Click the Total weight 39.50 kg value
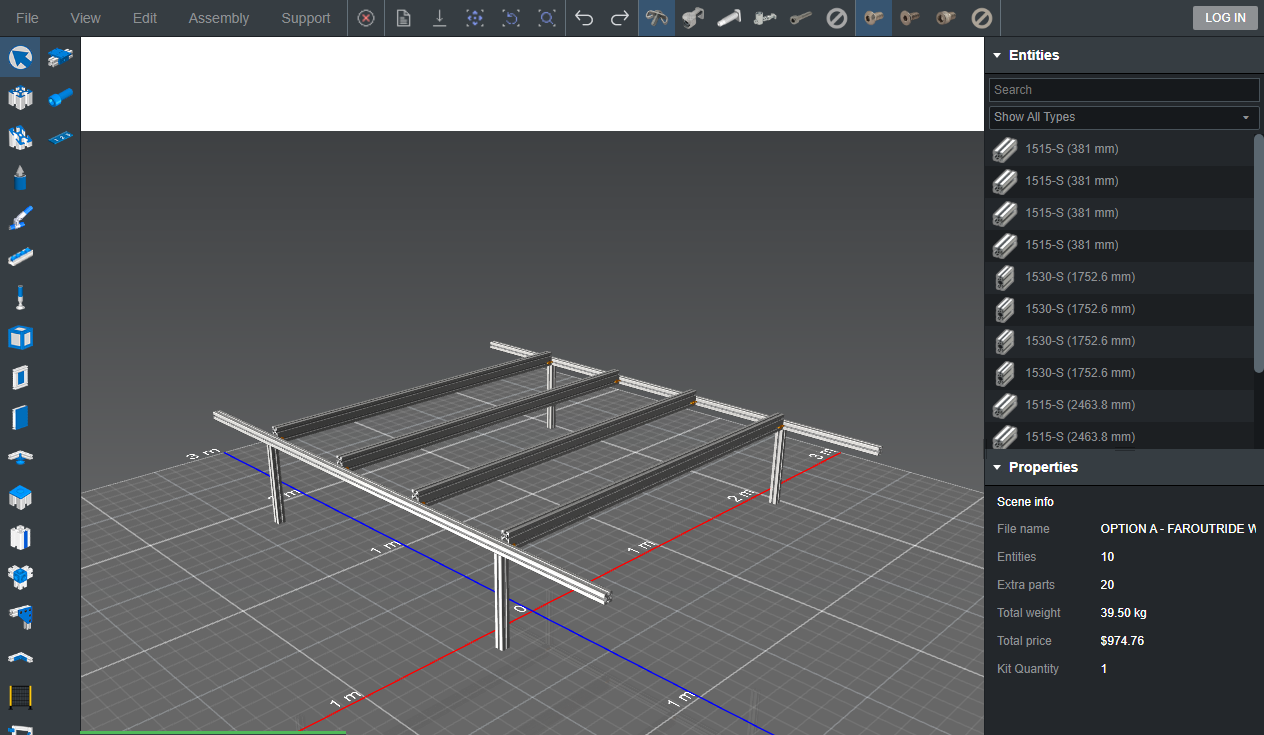Viewport: 1264px width, 735px height. pyautogui.click(x=1124, y=613)
